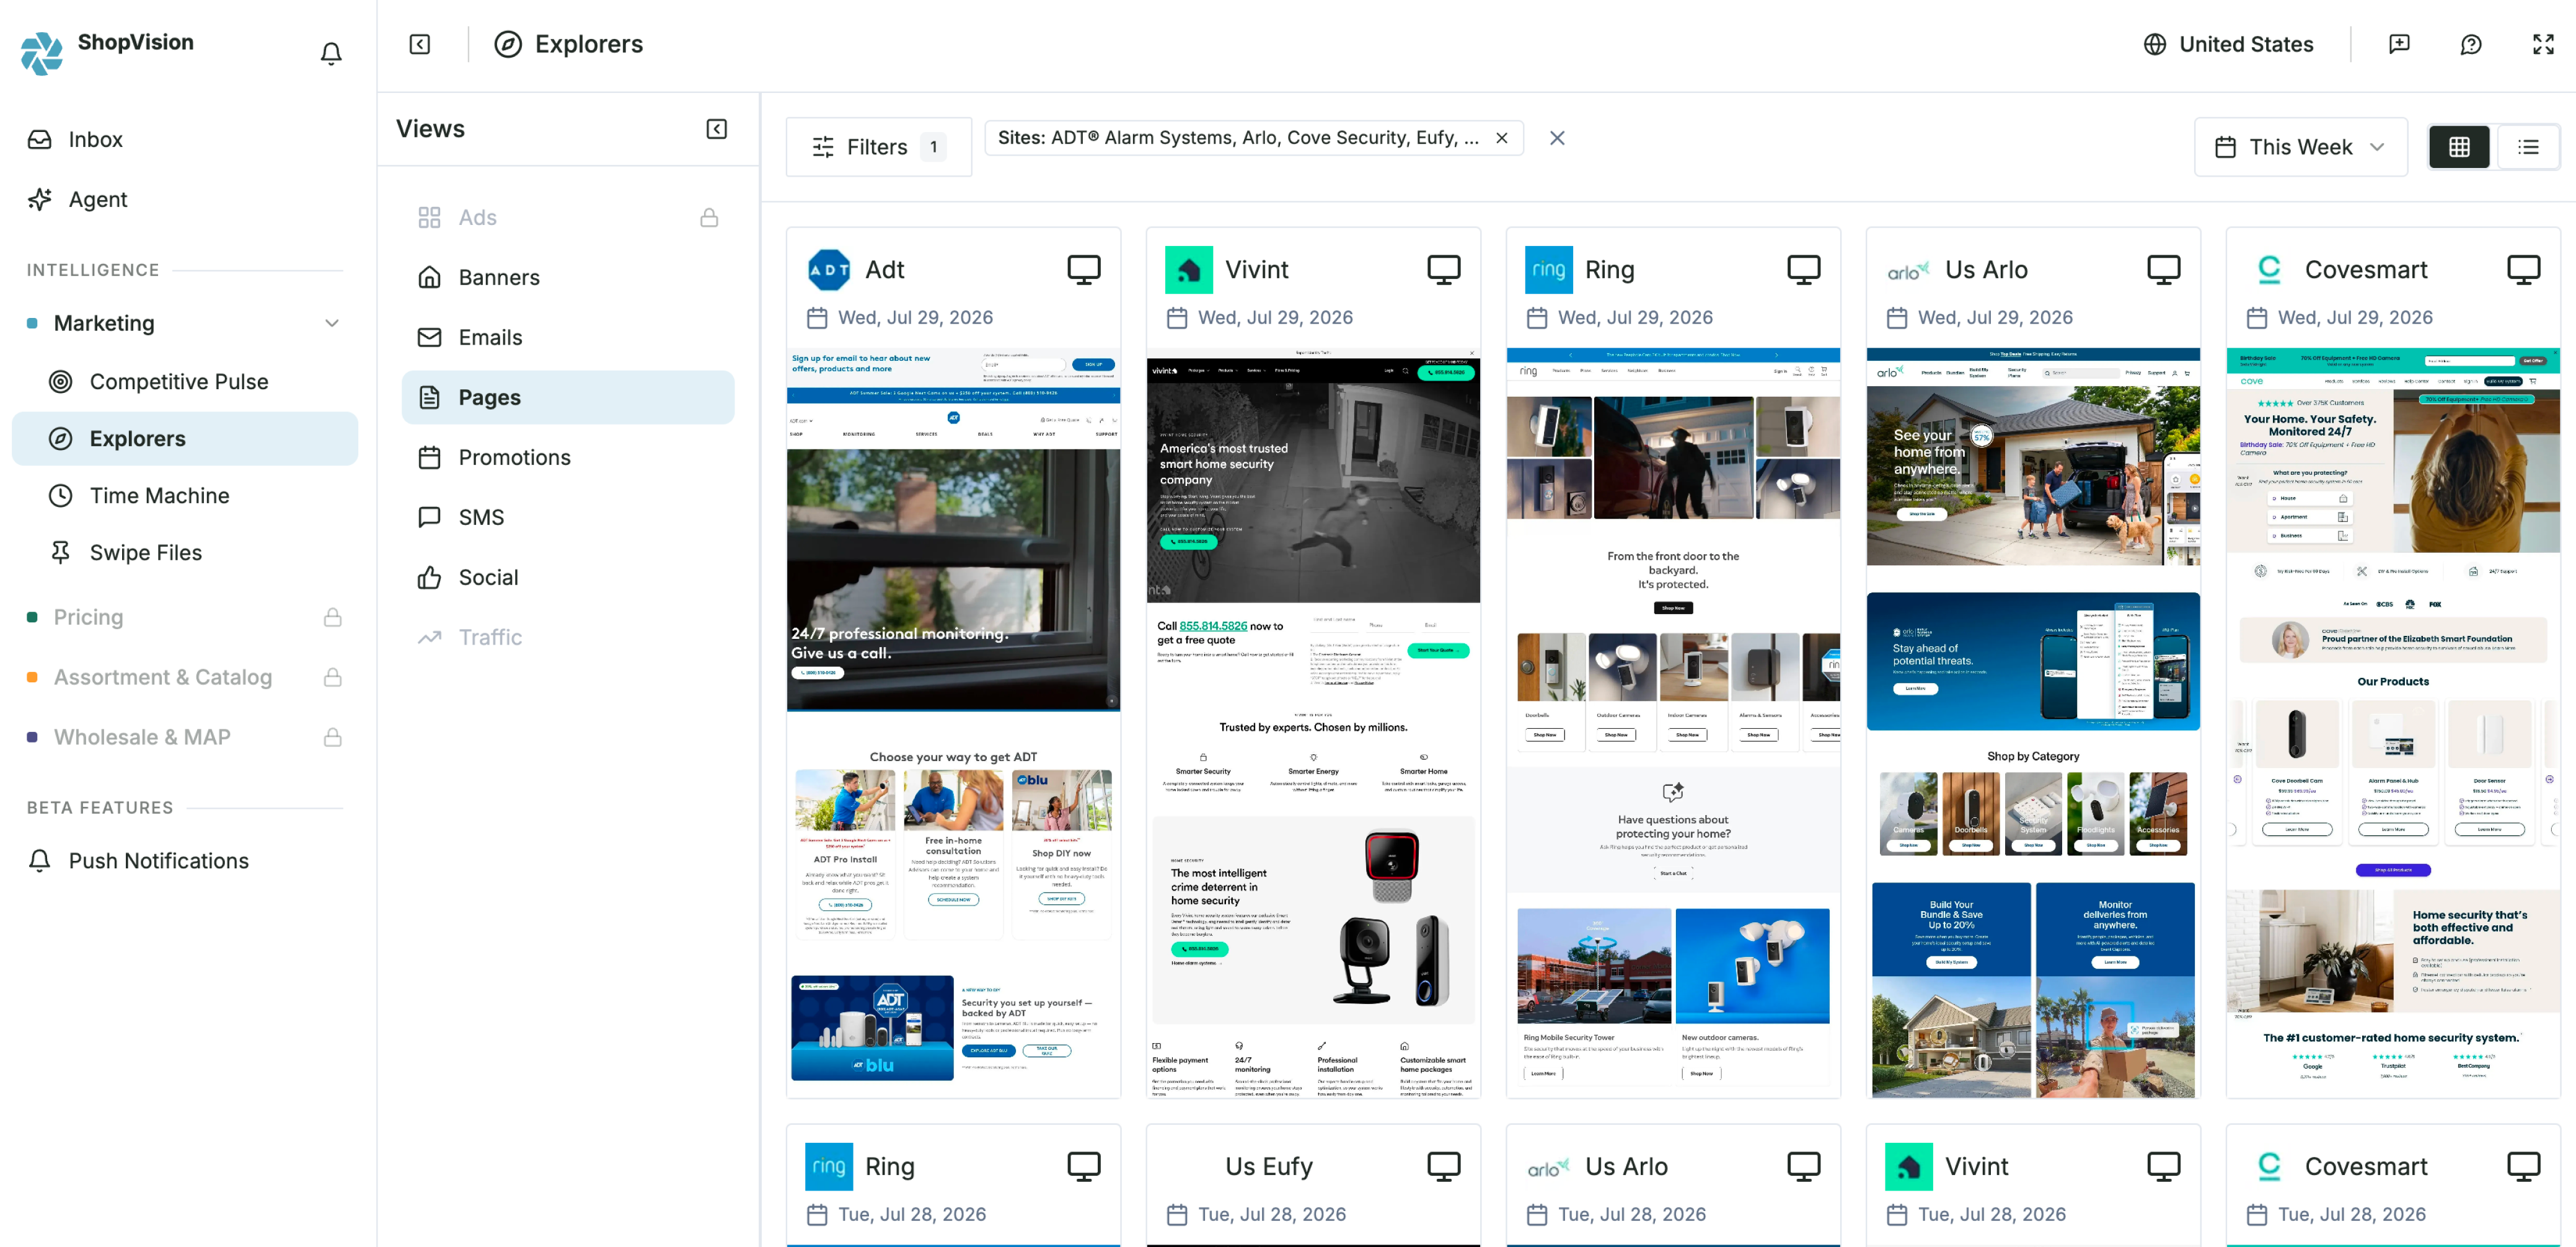Viewport: 2576px width, 1247px height.
Task: Open the Filters panel
Action: tap(878, 147)
